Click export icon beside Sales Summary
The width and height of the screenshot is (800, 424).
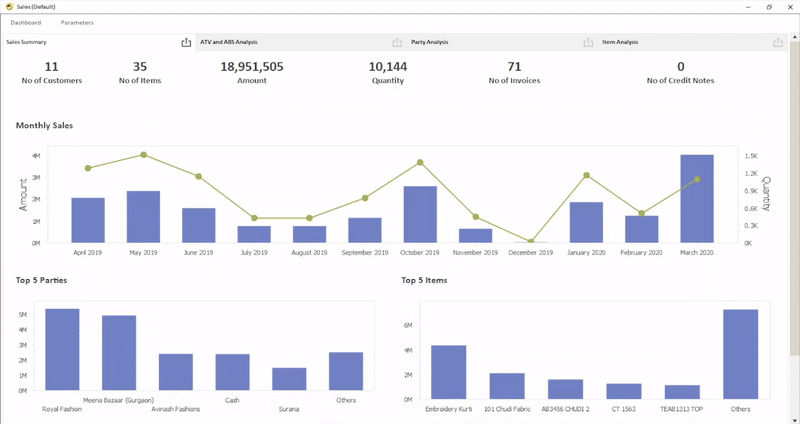186,42
